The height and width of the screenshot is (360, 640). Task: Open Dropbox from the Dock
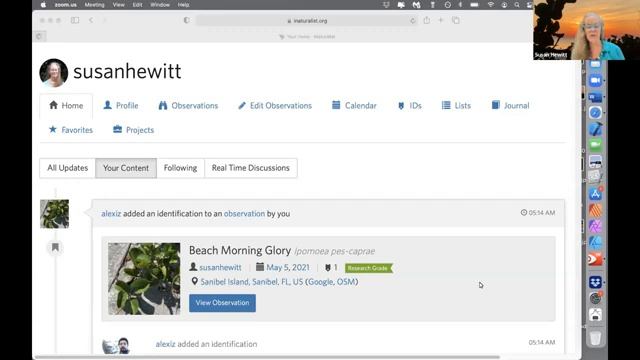[596, 282]
